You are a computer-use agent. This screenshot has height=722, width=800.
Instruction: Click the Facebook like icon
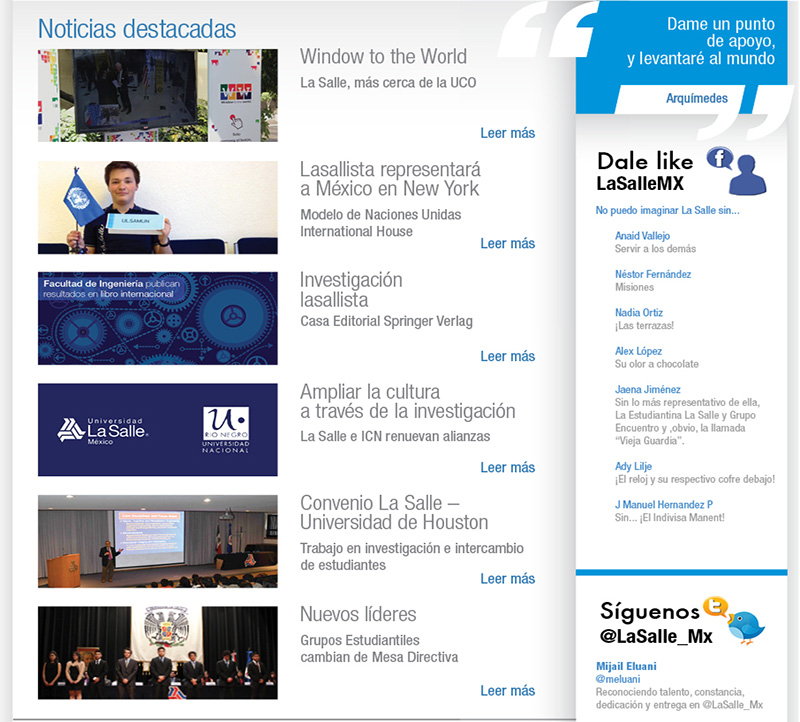click(735, 170)
